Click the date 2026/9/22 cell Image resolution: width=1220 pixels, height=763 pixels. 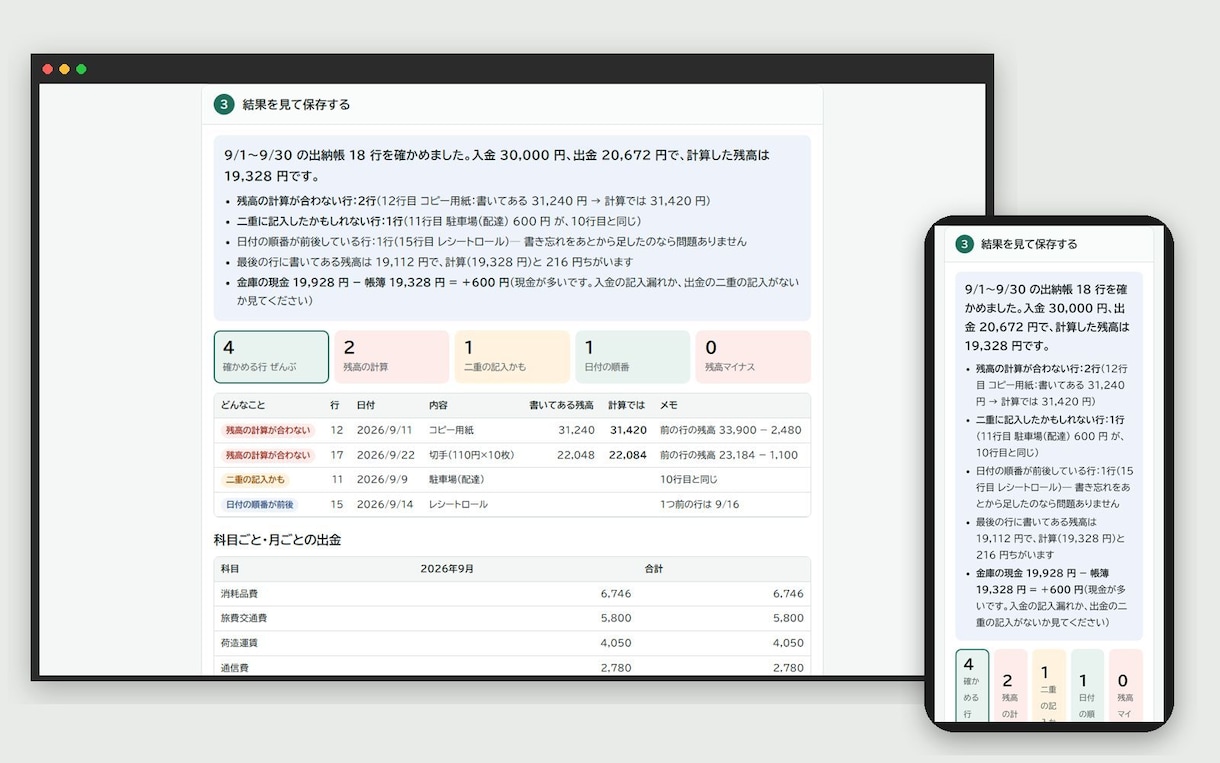pos(384,455)
